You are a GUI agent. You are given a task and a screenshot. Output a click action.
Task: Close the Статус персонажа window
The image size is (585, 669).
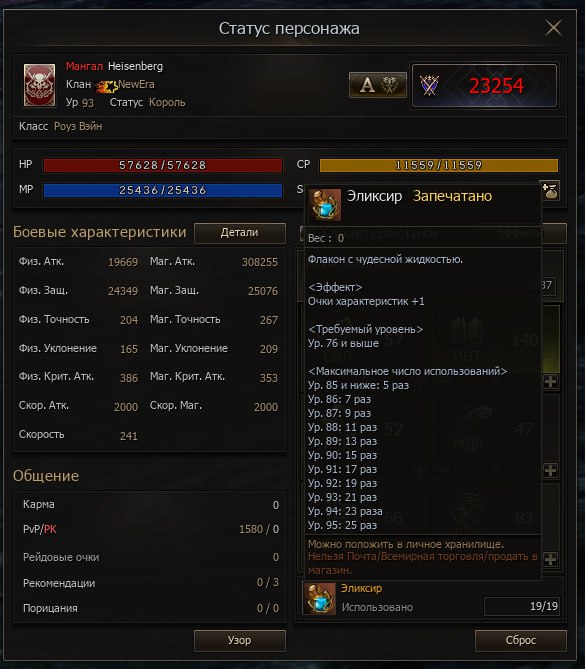[x=553, y=28]
